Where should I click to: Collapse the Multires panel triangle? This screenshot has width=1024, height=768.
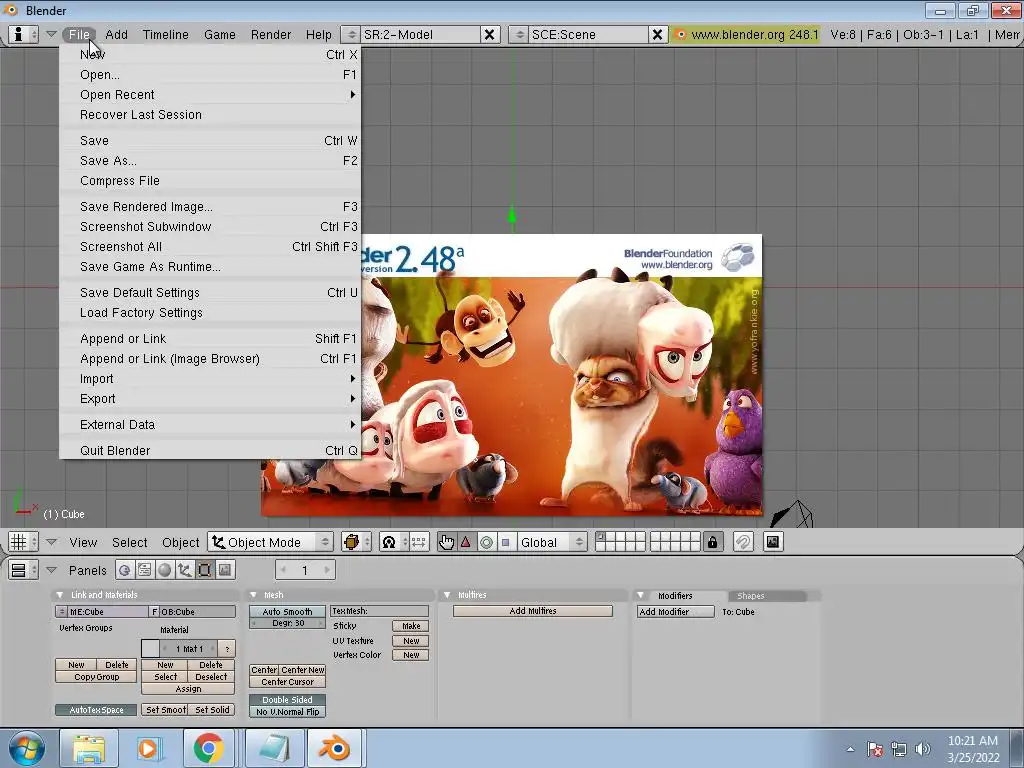point(447,595)
